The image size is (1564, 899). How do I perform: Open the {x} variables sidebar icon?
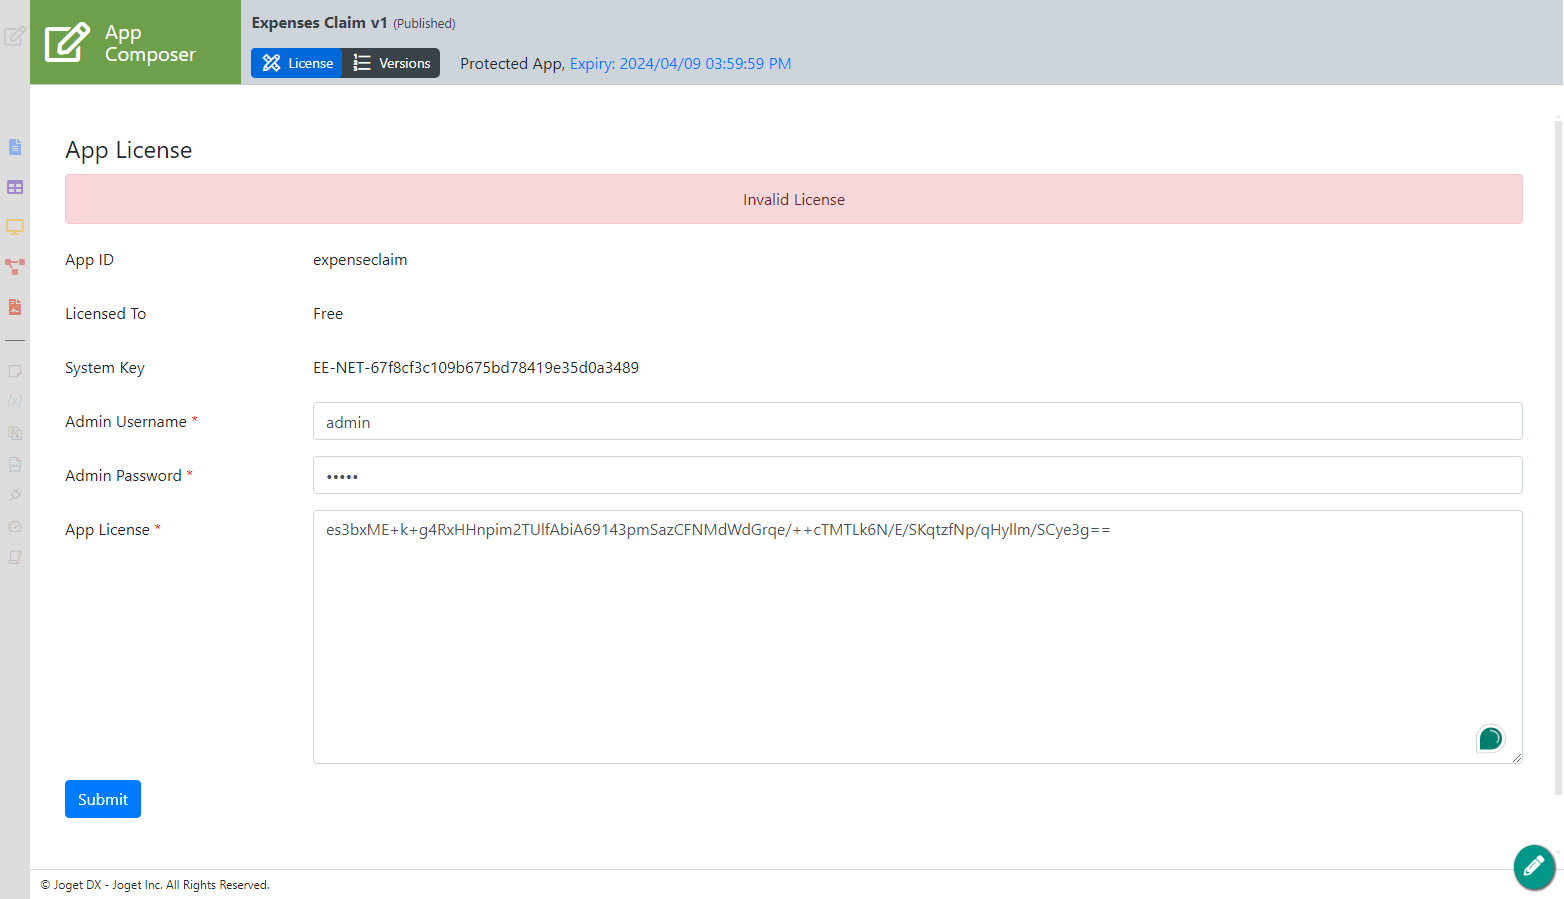point(15,401)
